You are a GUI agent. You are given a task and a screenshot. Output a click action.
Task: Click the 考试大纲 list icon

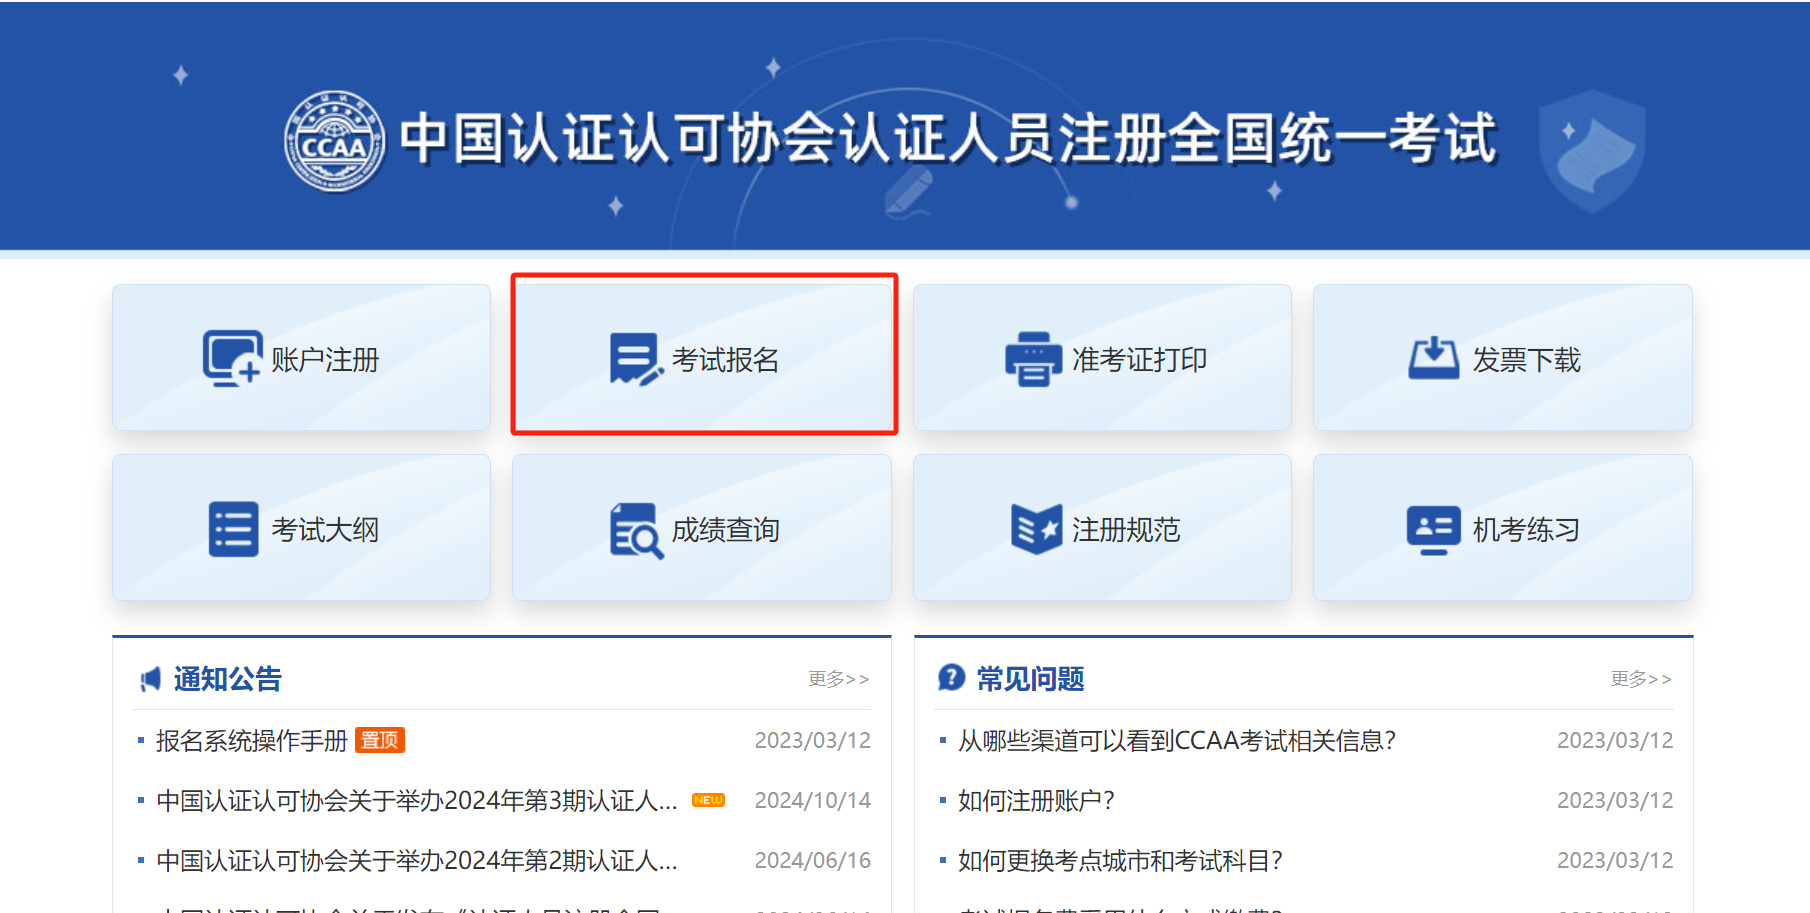click(x=234, y=529)
